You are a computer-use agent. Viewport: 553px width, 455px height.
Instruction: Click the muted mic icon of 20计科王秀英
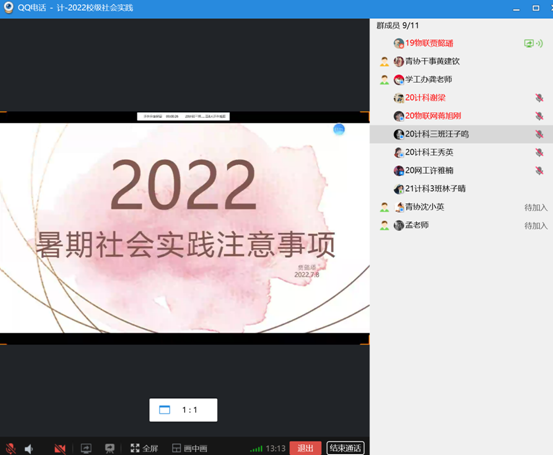tap(539, 152)
